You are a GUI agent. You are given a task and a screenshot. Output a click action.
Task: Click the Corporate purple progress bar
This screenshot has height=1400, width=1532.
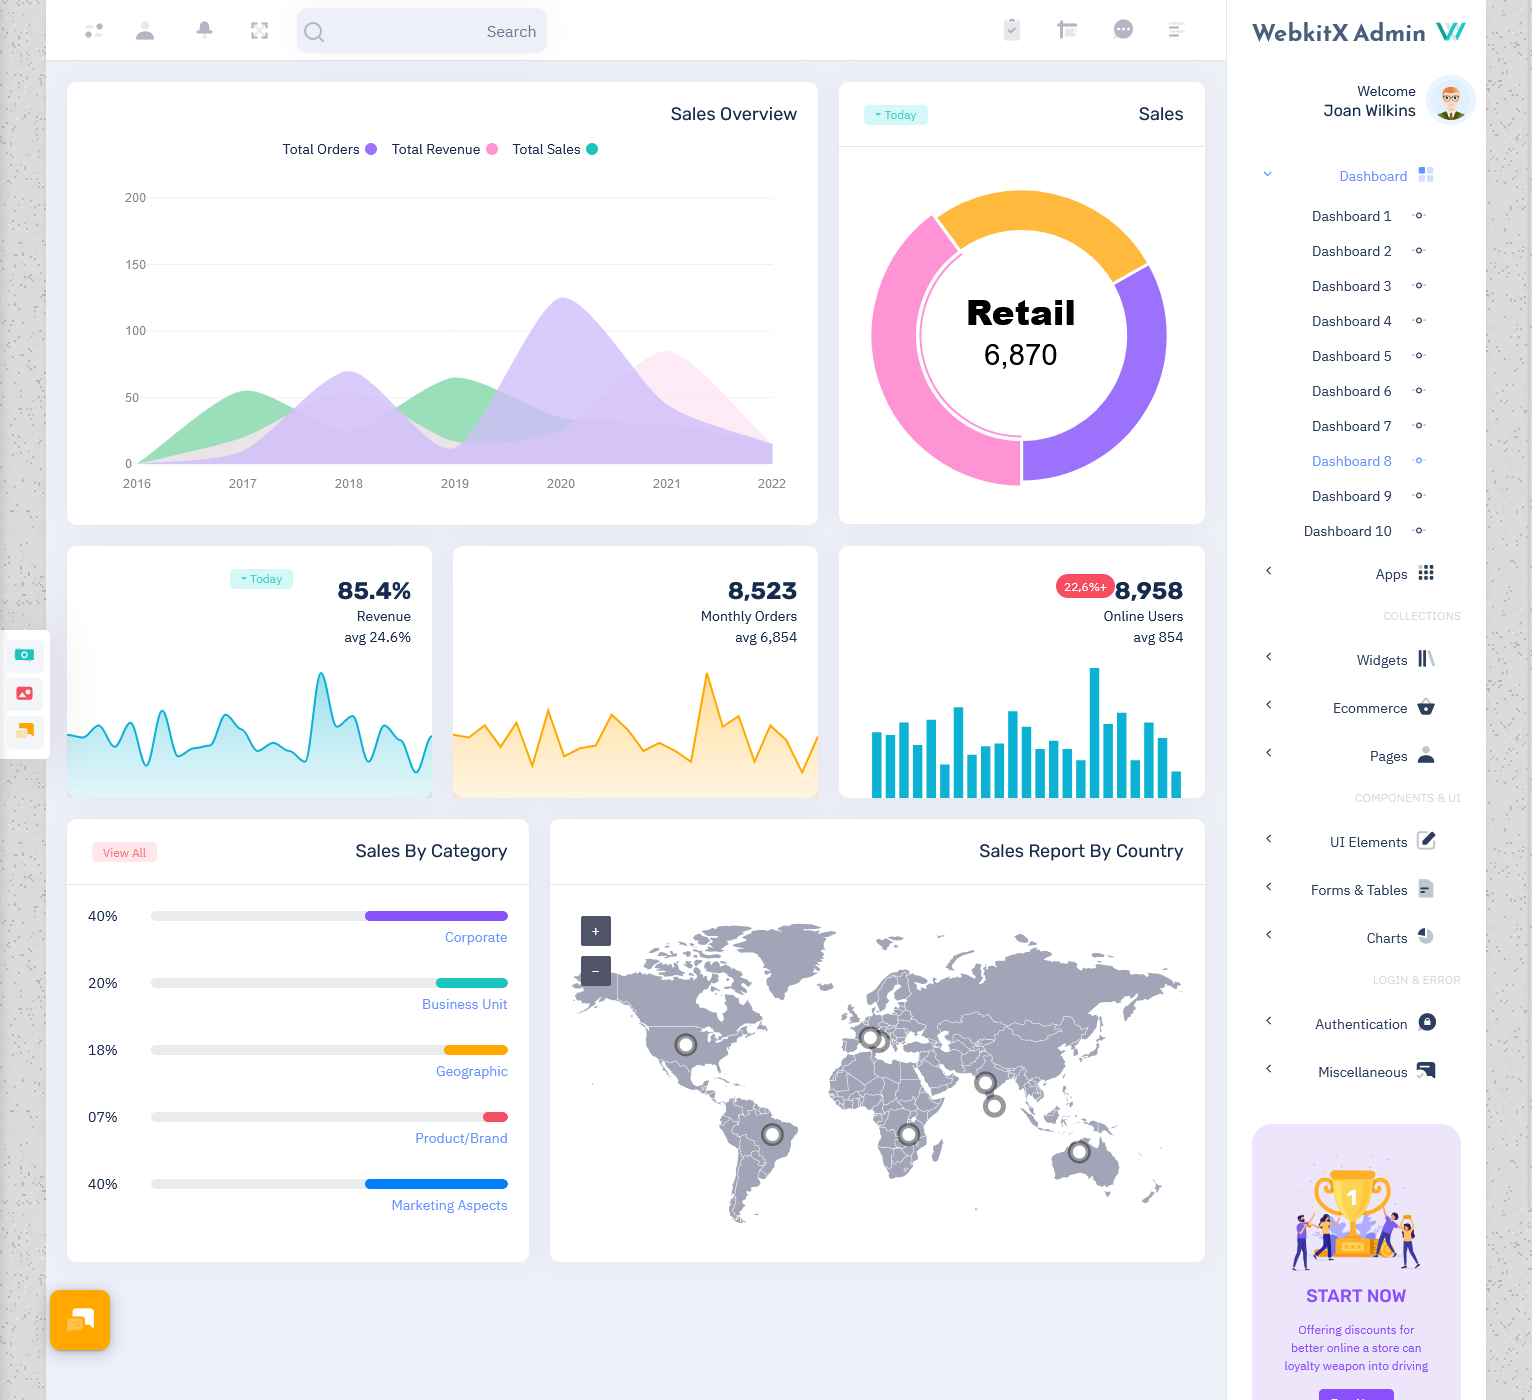tap(436, 916)
